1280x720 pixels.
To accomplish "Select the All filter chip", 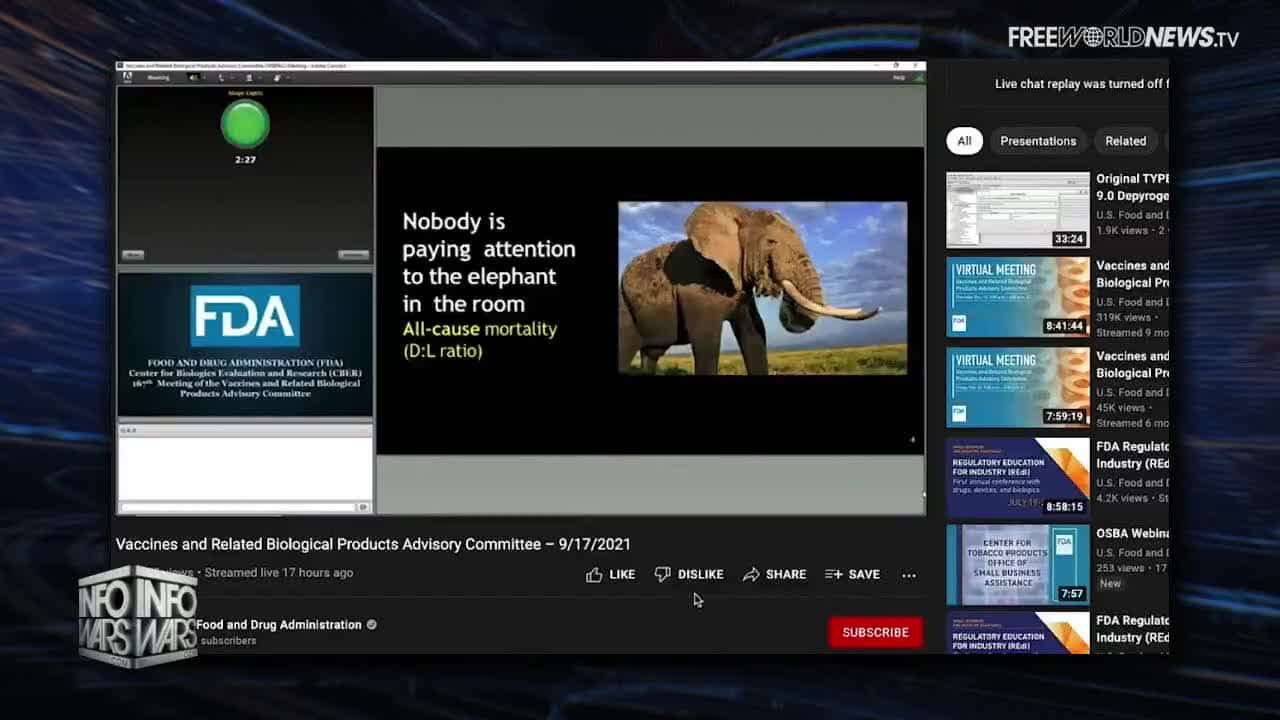I will click(964, 141).
